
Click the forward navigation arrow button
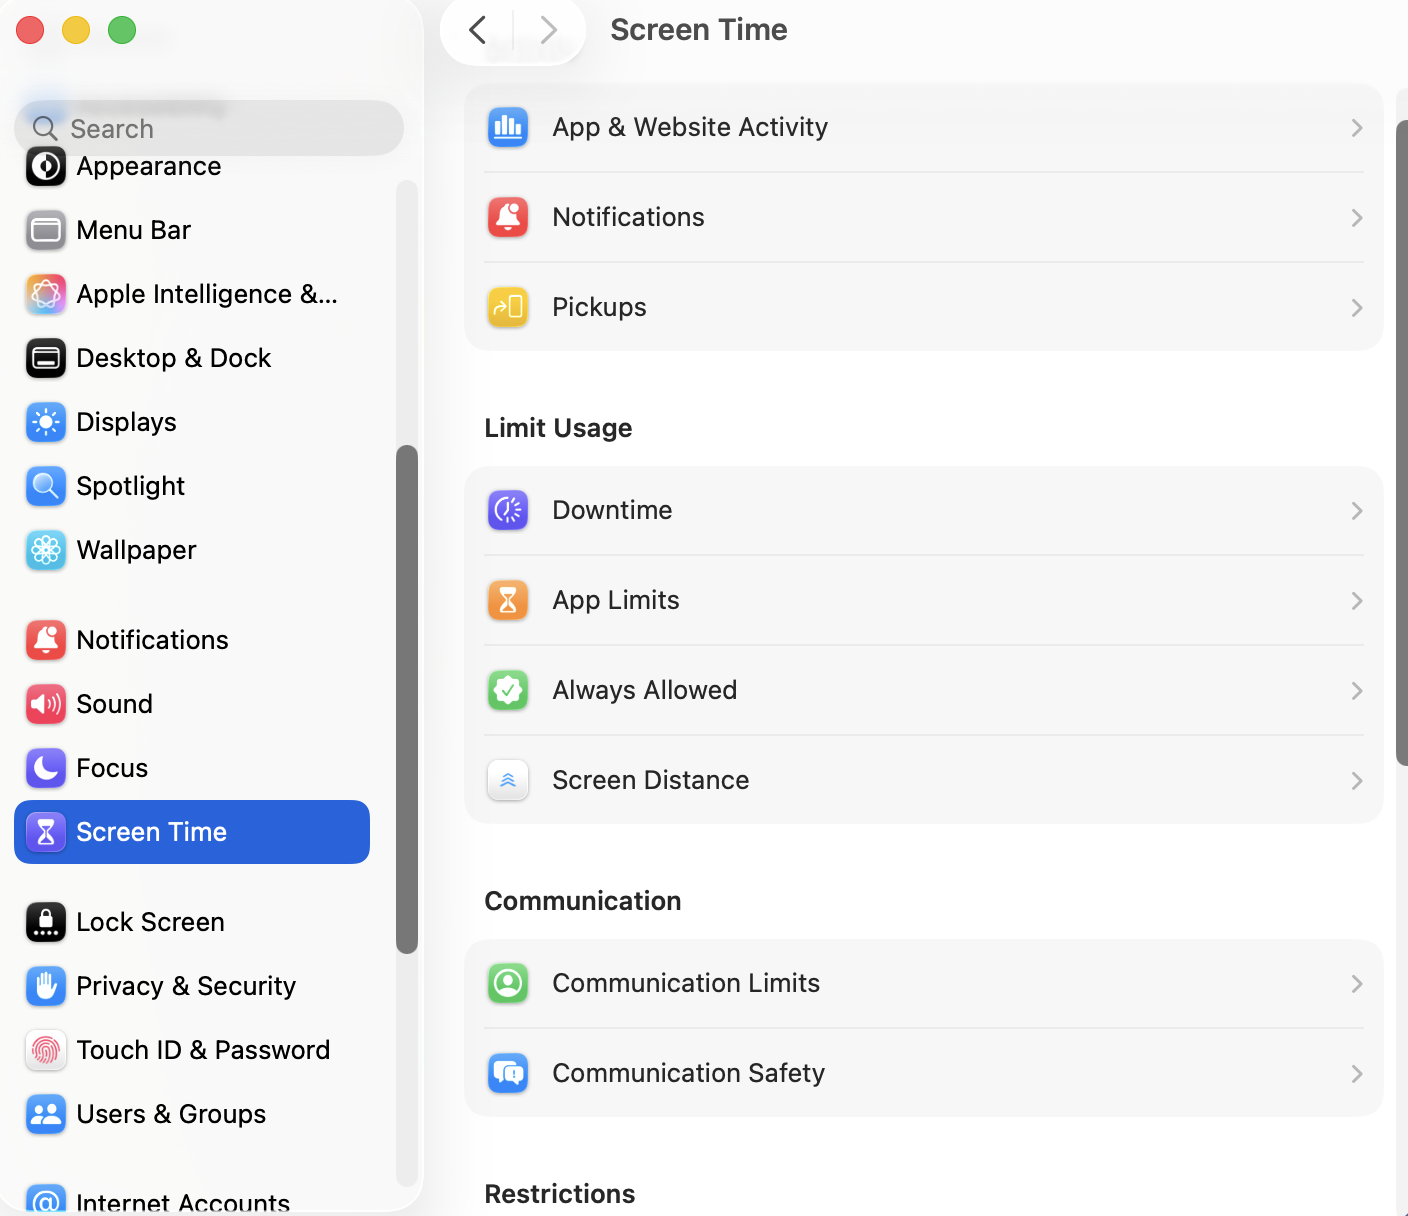coord(548,30)
